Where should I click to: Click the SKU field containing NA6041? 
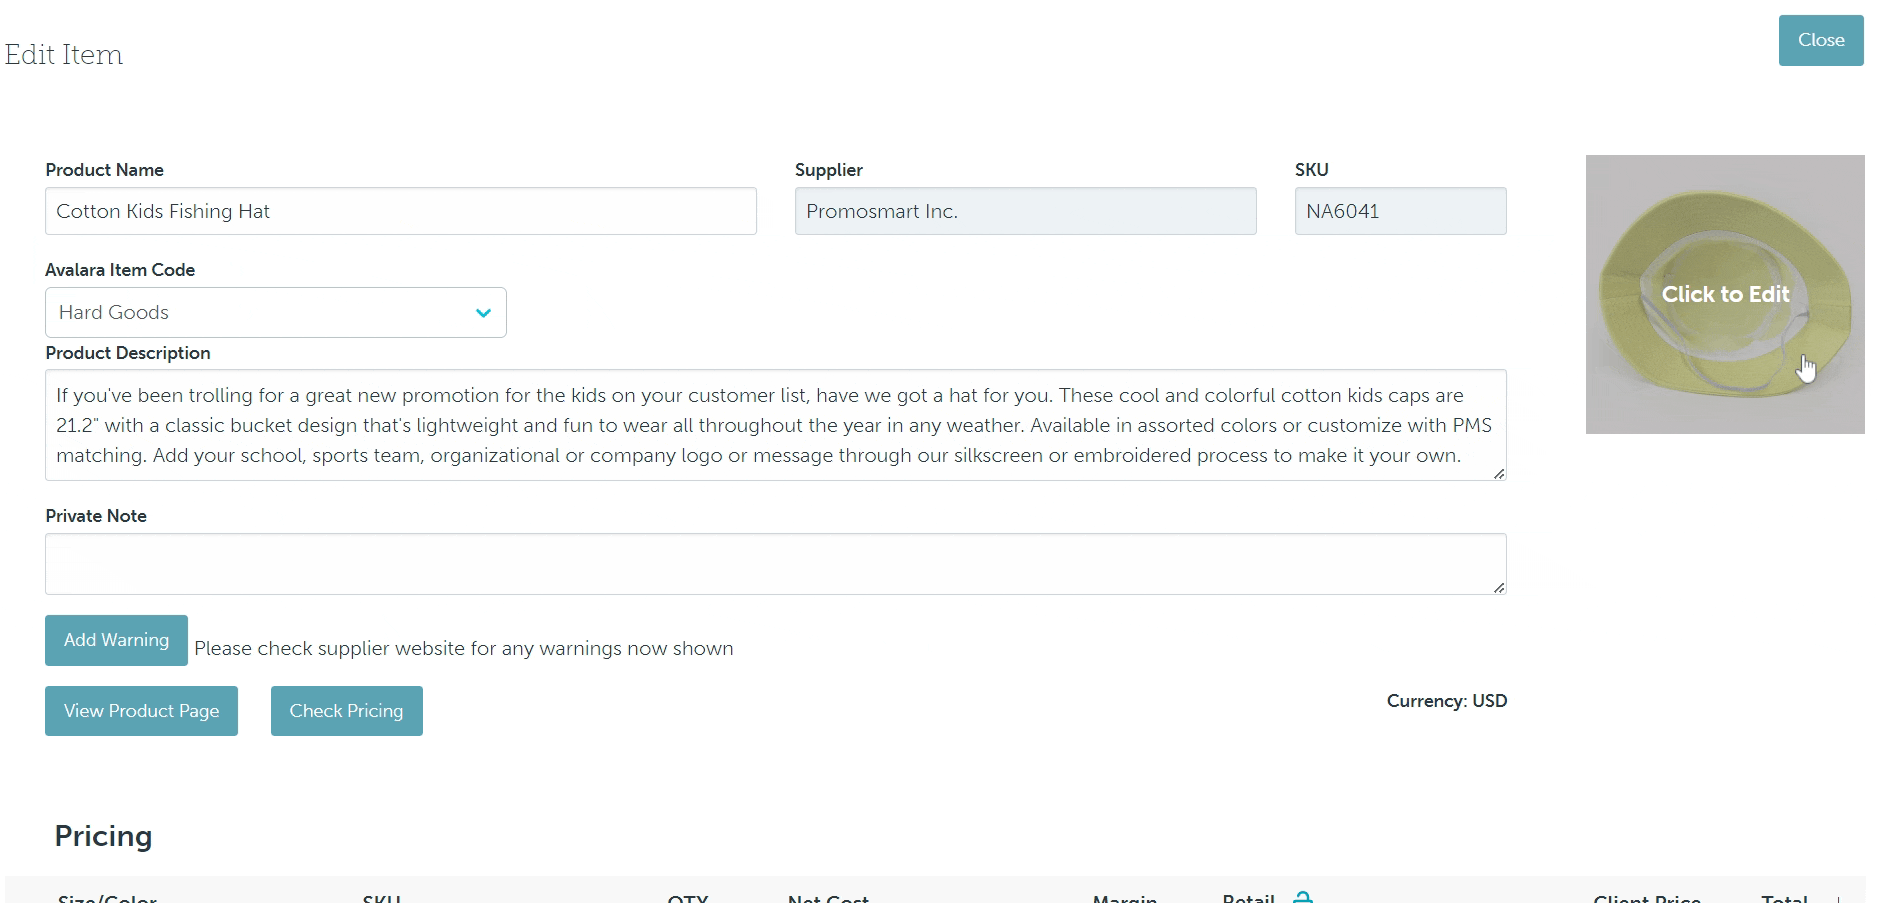coord(1399,211)
